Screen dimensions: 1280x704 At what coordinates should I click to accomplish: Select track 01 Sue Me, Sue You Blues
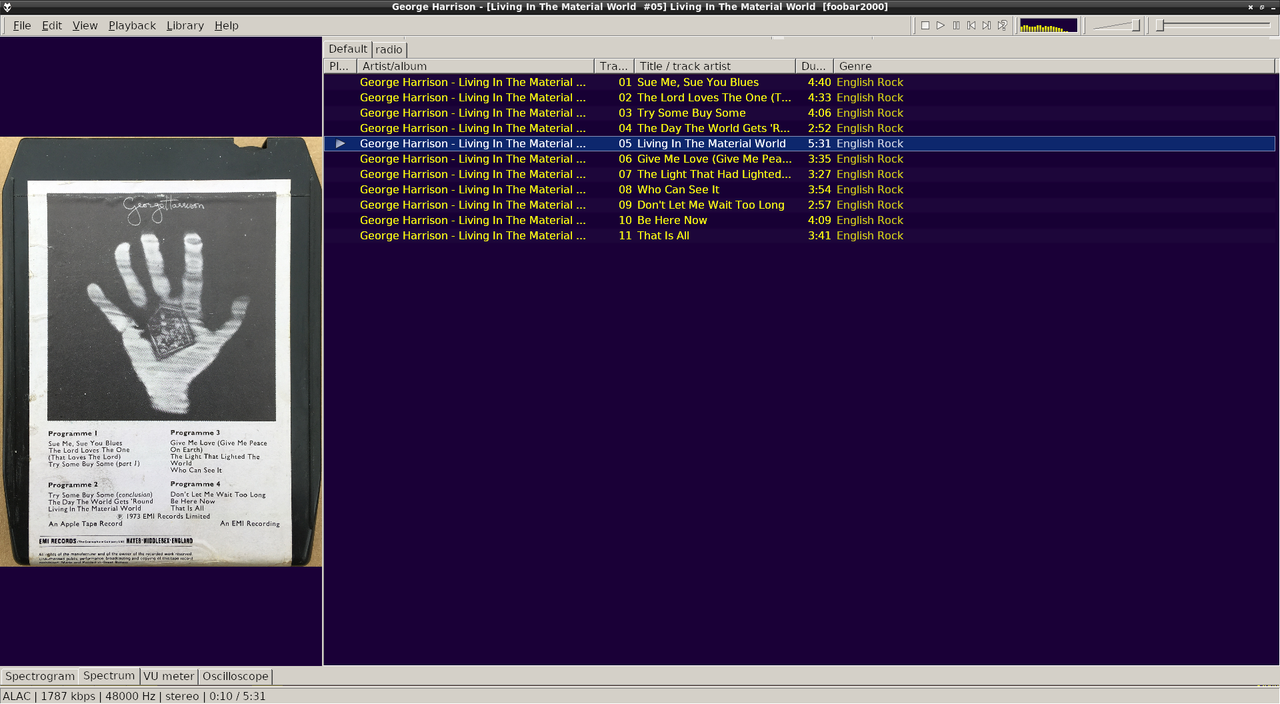tap(800, 82)
